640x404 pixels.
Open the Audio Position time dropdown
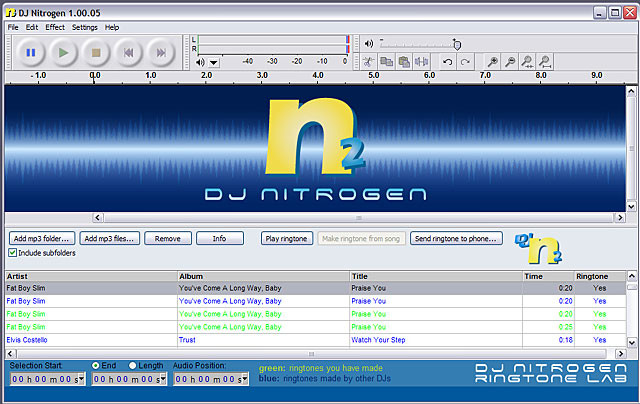(245, 379)
